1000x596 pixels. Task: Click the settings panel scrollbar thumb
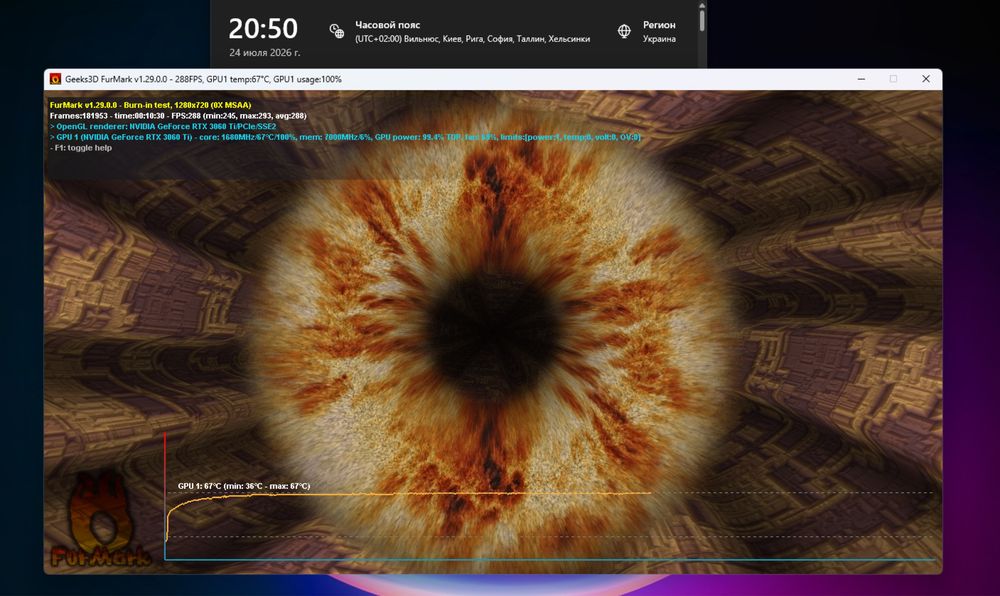coord(702,18)
